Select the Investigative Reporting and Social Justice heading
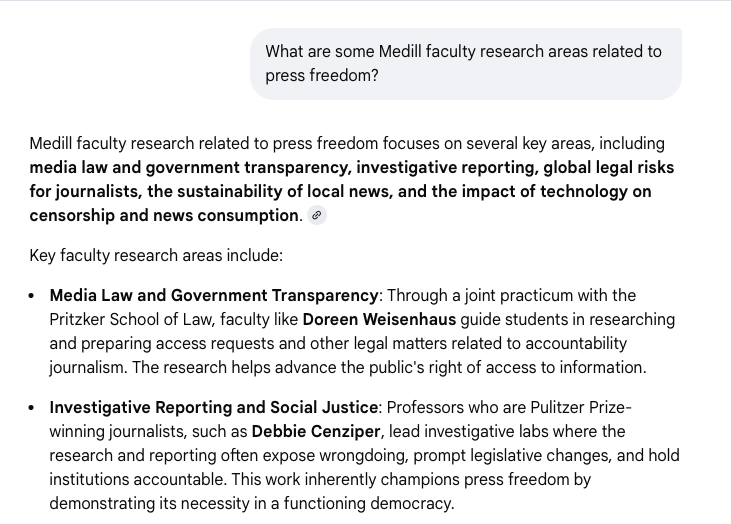 [x=214, y=408]
